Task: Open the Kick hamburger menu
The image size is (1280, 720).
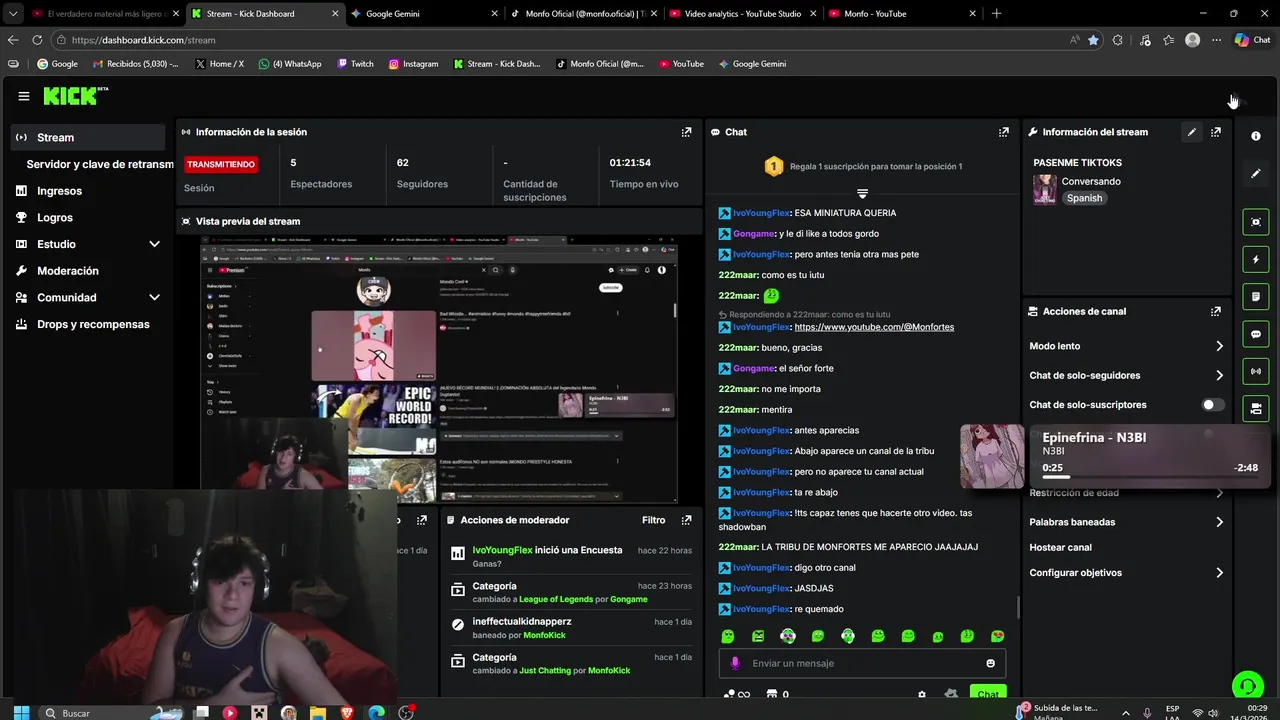Action: pyautogui.click(x=23, y=96)
